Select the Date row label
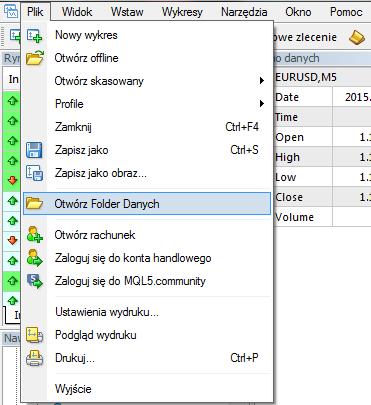 [x=287, y=97]
